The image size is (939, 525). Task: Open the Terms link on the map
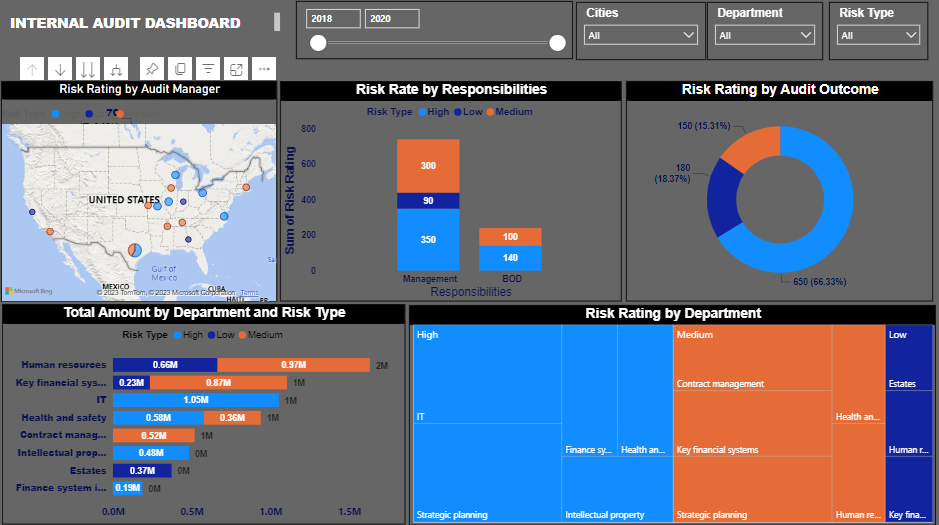click(x=249, y=293)
